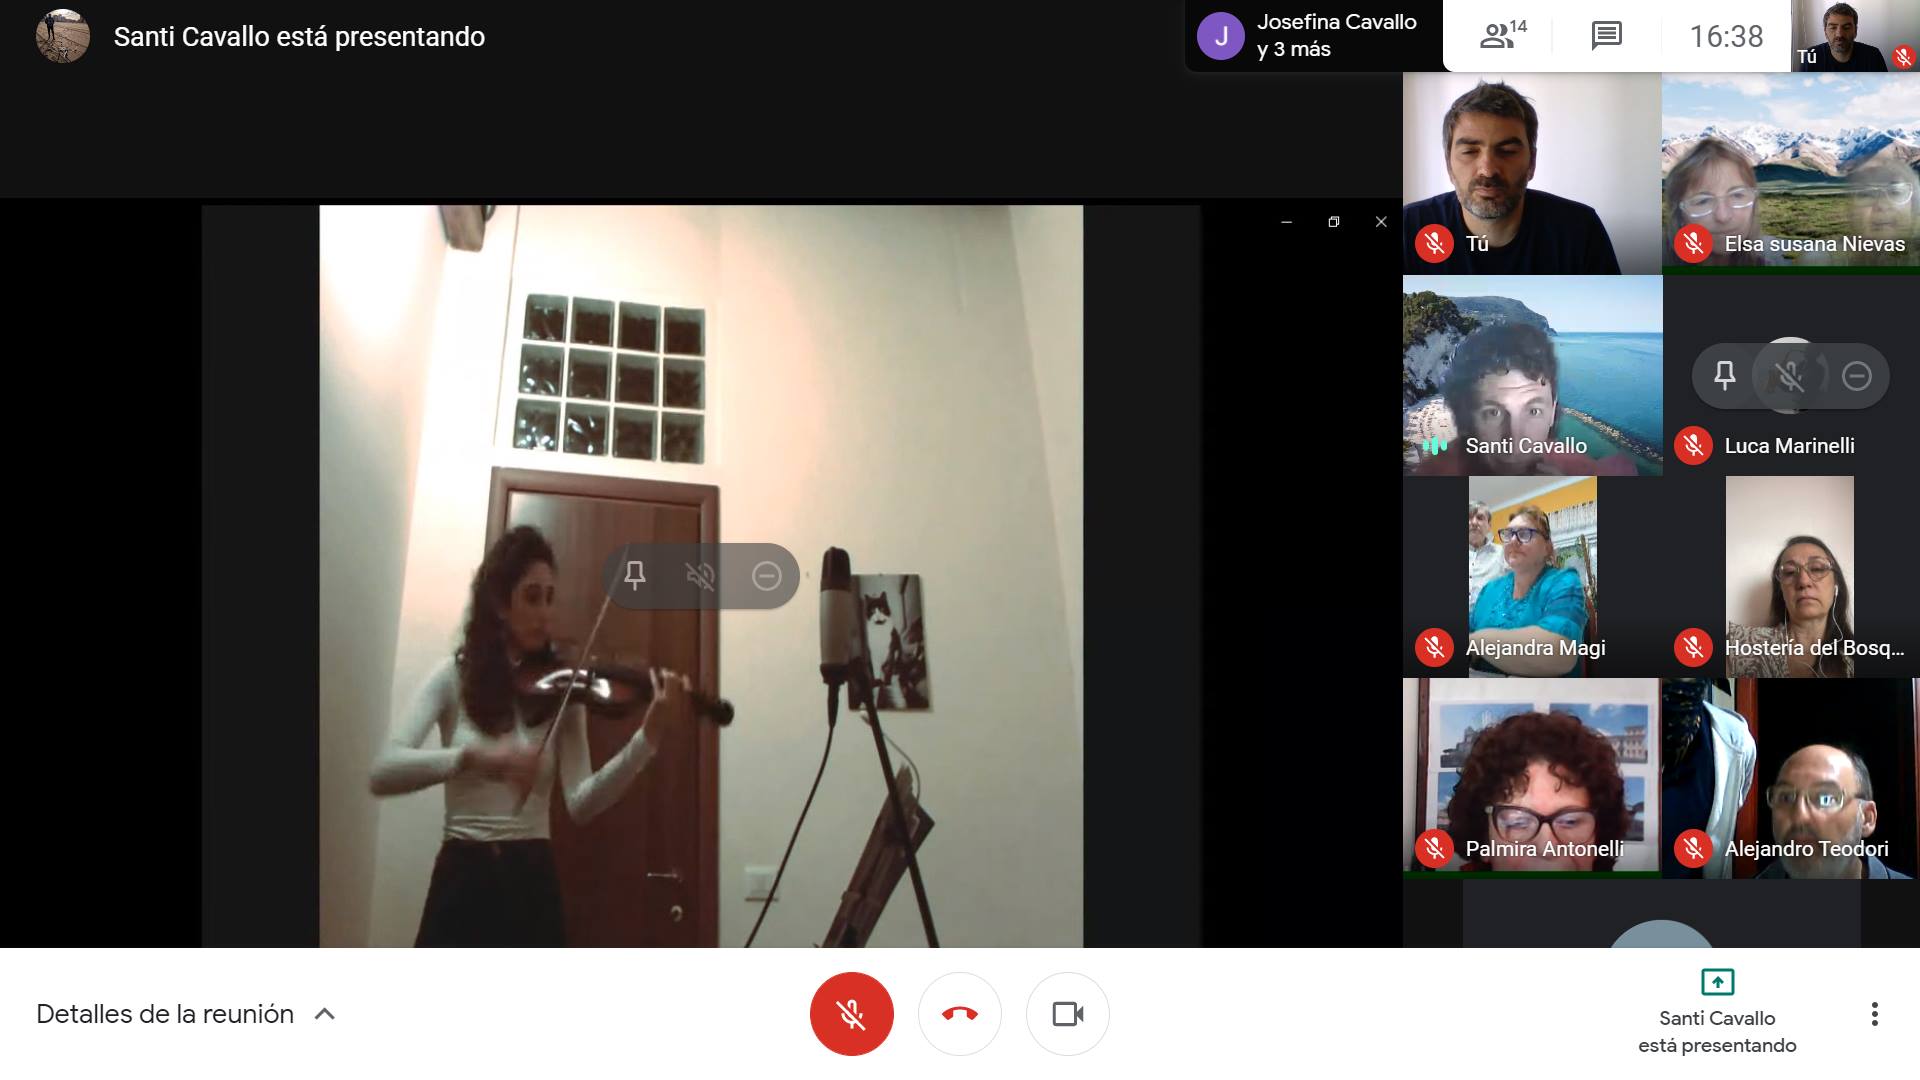The image size is (1920, 1080).
Task: Click the muted audio icon on presentation overlay
Action: click(700, 575)
